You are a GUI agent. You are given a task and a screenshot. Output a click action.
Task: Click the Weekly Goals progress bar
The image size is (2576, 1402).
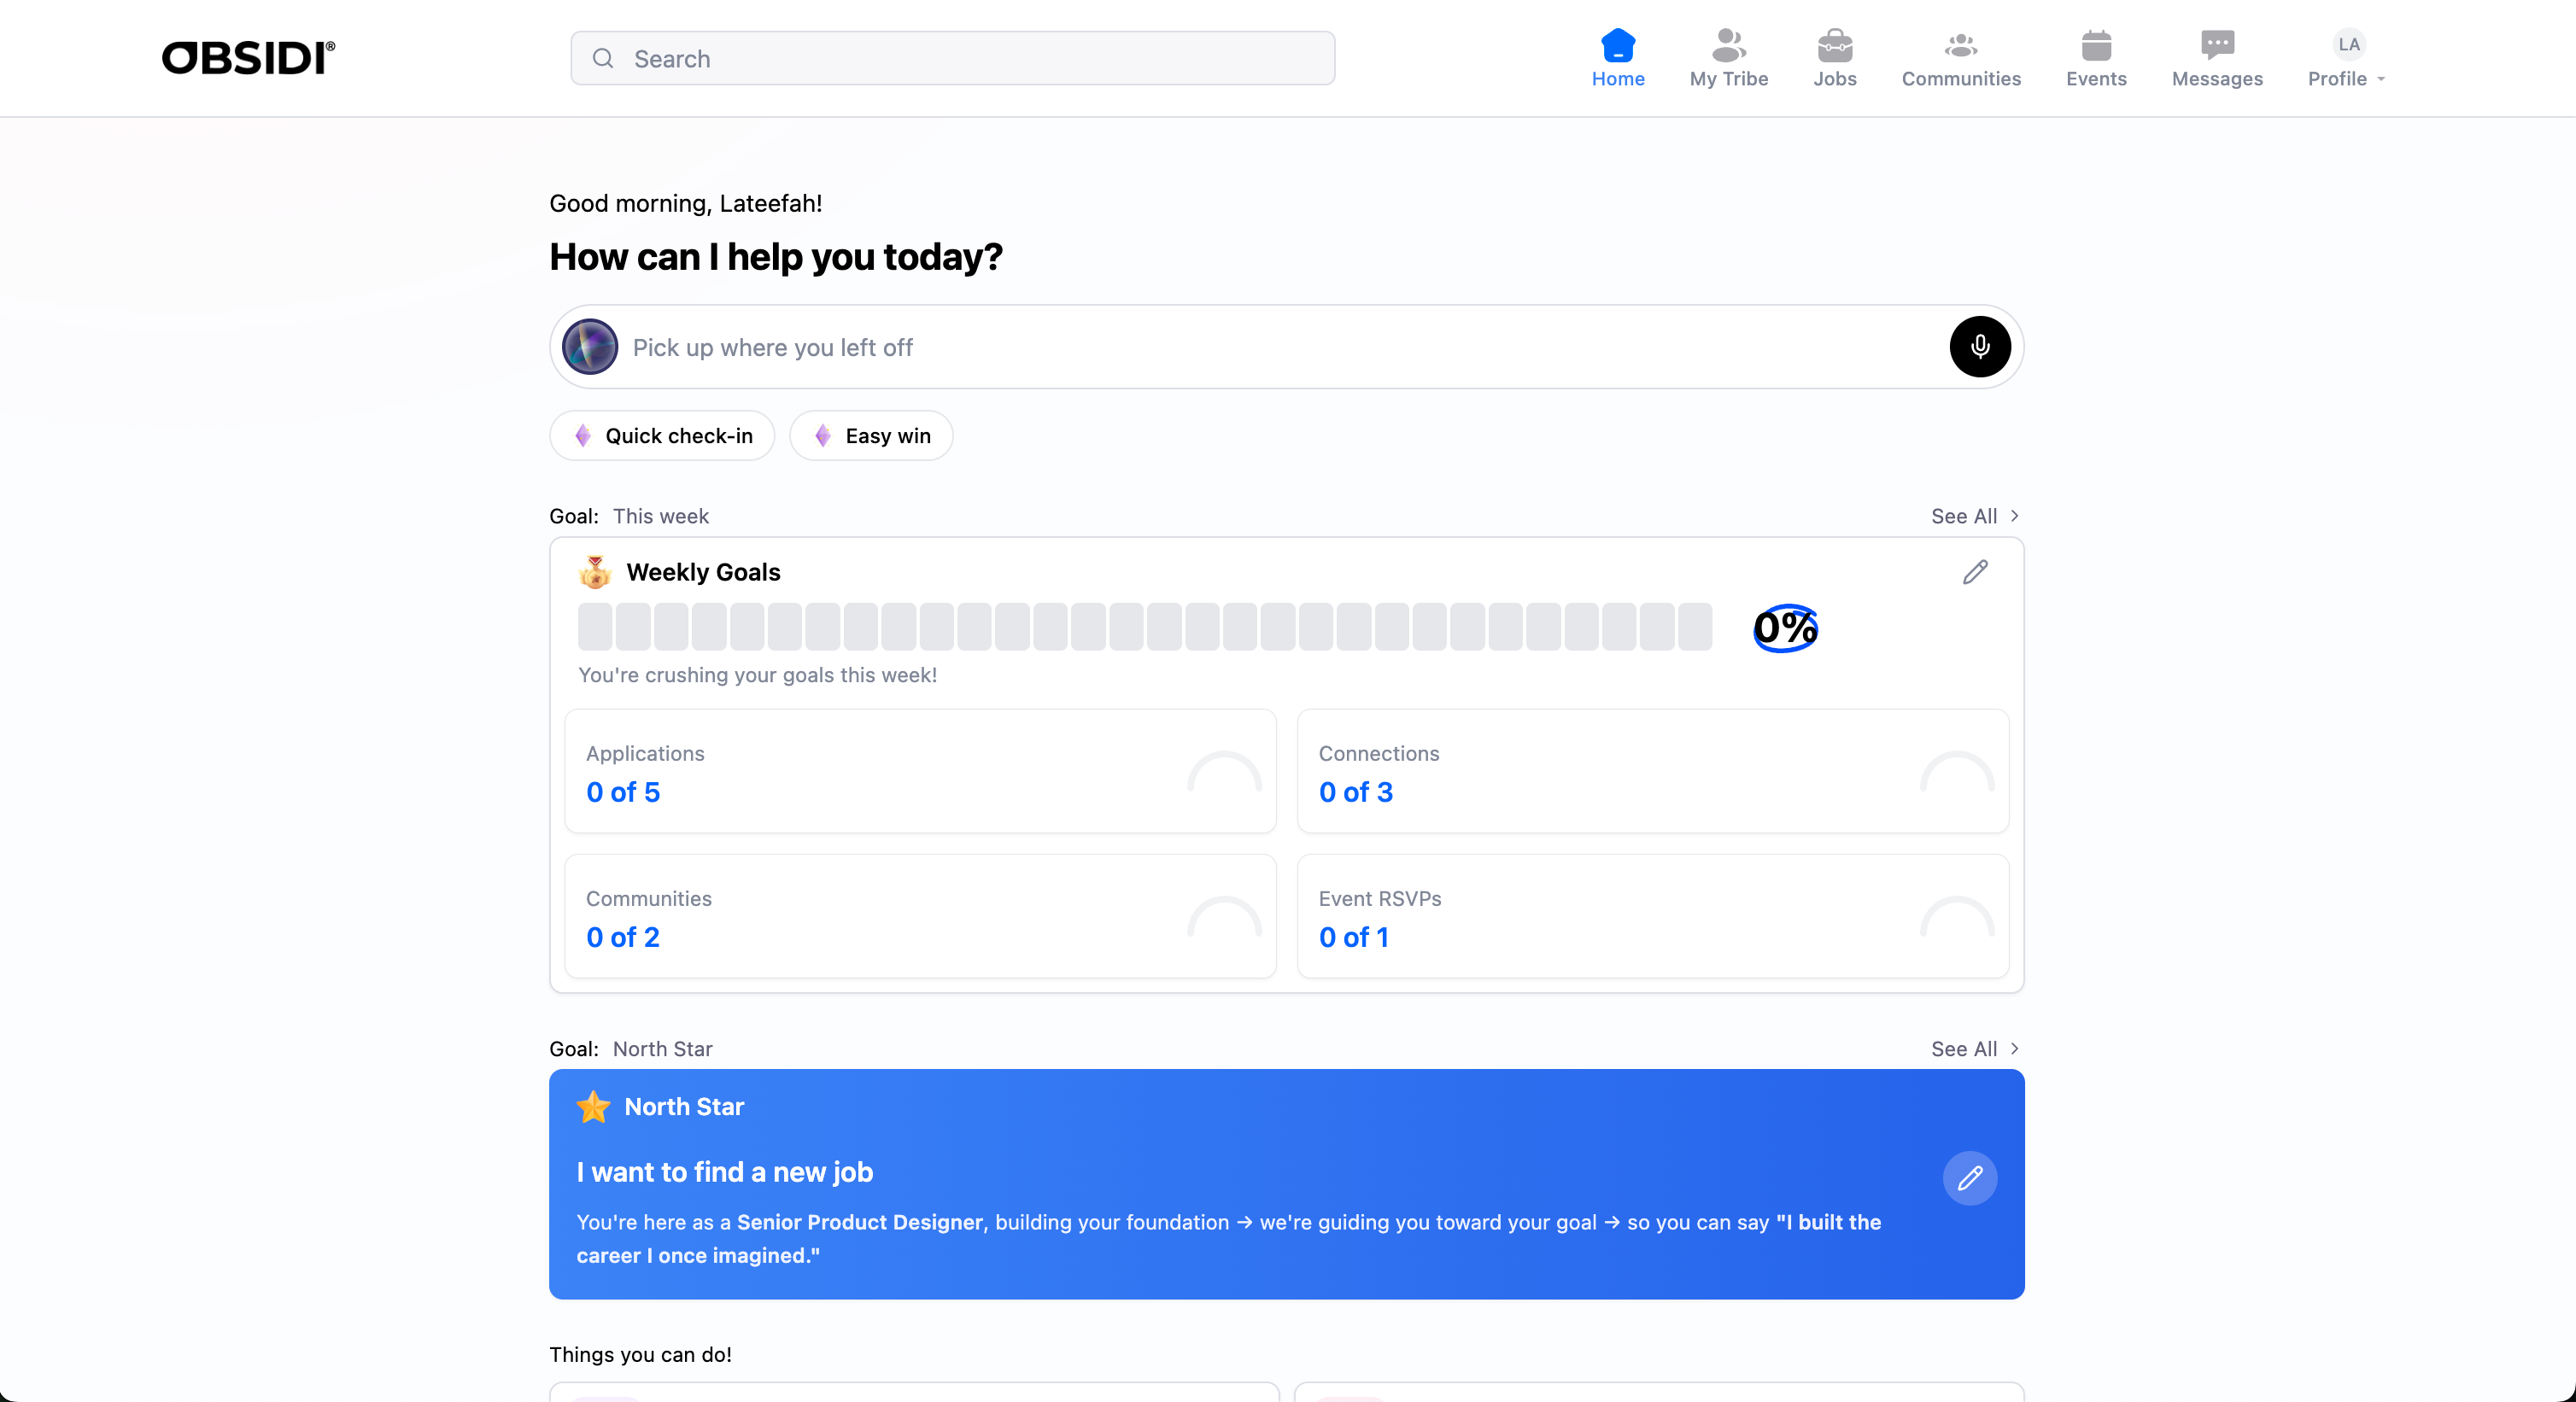click(1144, 627)
